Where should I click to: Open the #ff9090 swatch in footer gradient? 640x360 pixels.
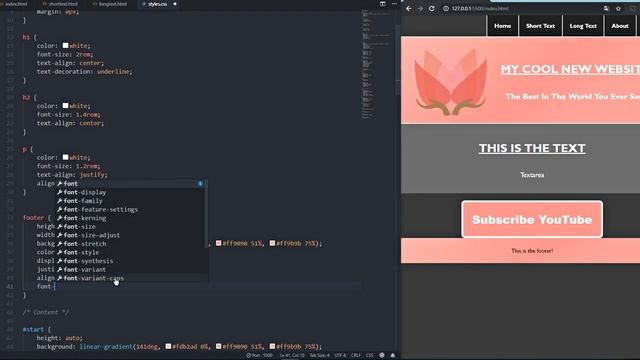pyautogui.click(x=218, y=243)
